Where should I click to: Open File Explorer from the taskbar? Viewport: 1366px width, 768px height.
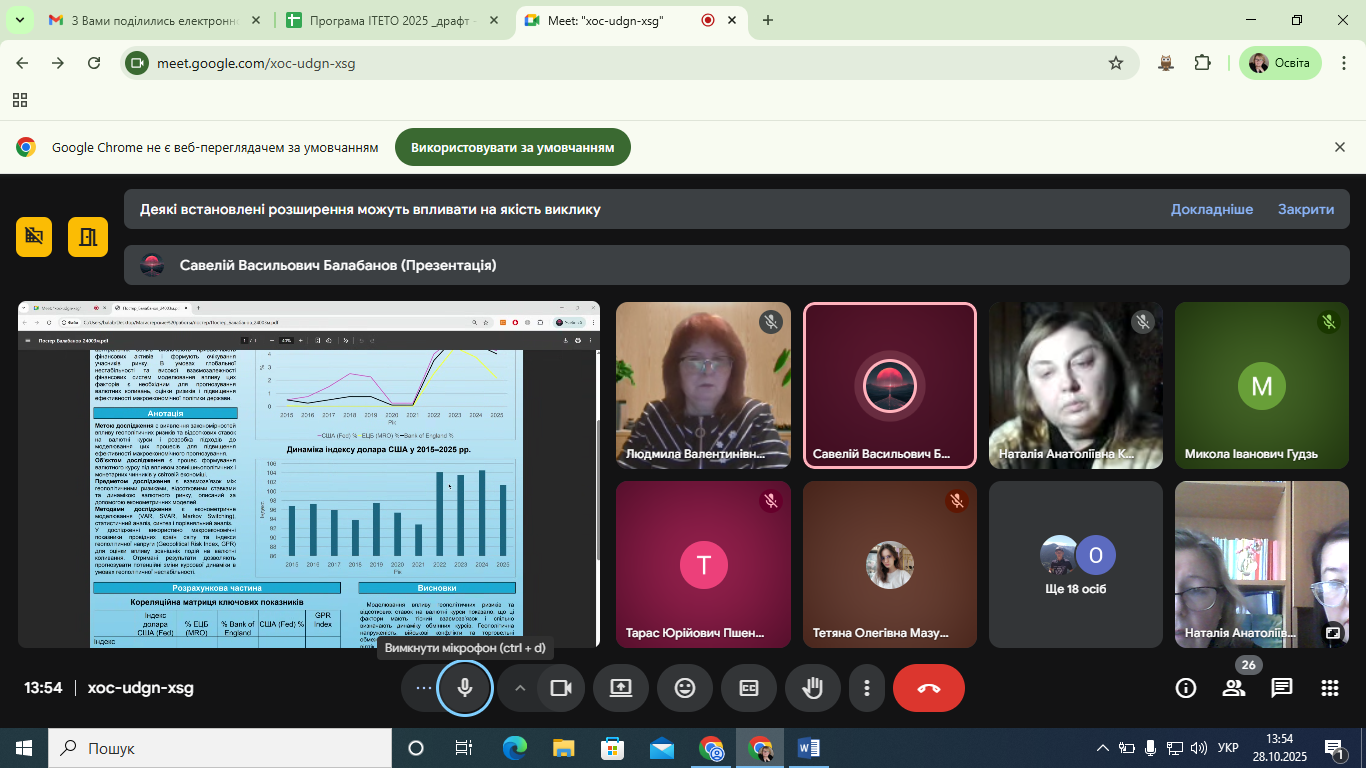564,748
